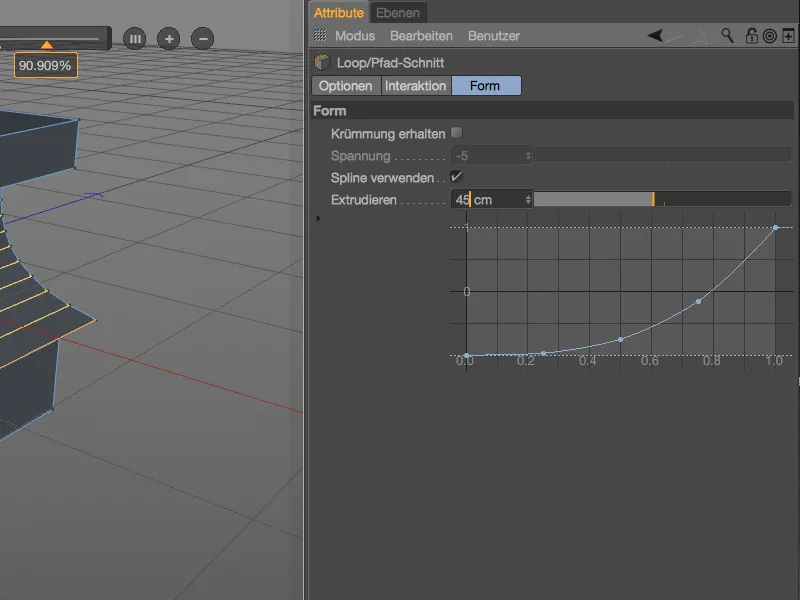Image resolution: width=800 pixels, height=600 pixels.
Task: Click the orange cut position slider marker
Action: coord(46,45)
